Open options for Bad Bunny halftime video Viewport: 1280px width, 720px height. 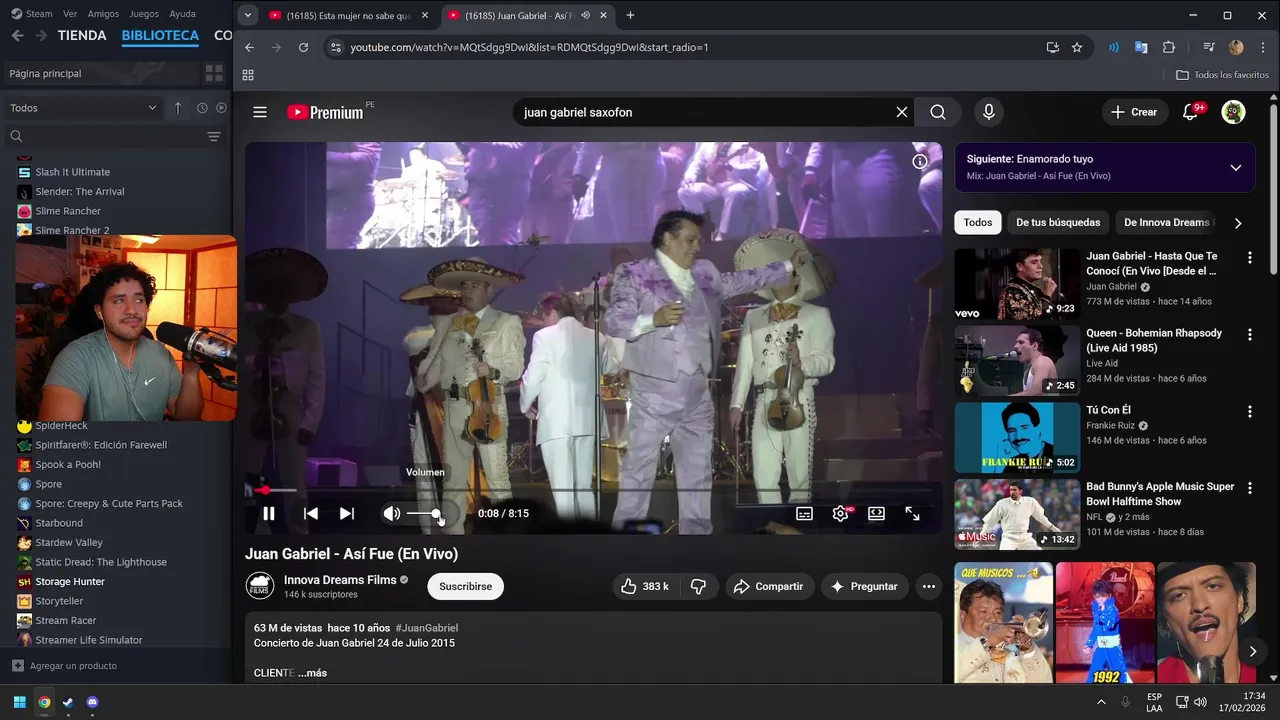point(1249,488)
